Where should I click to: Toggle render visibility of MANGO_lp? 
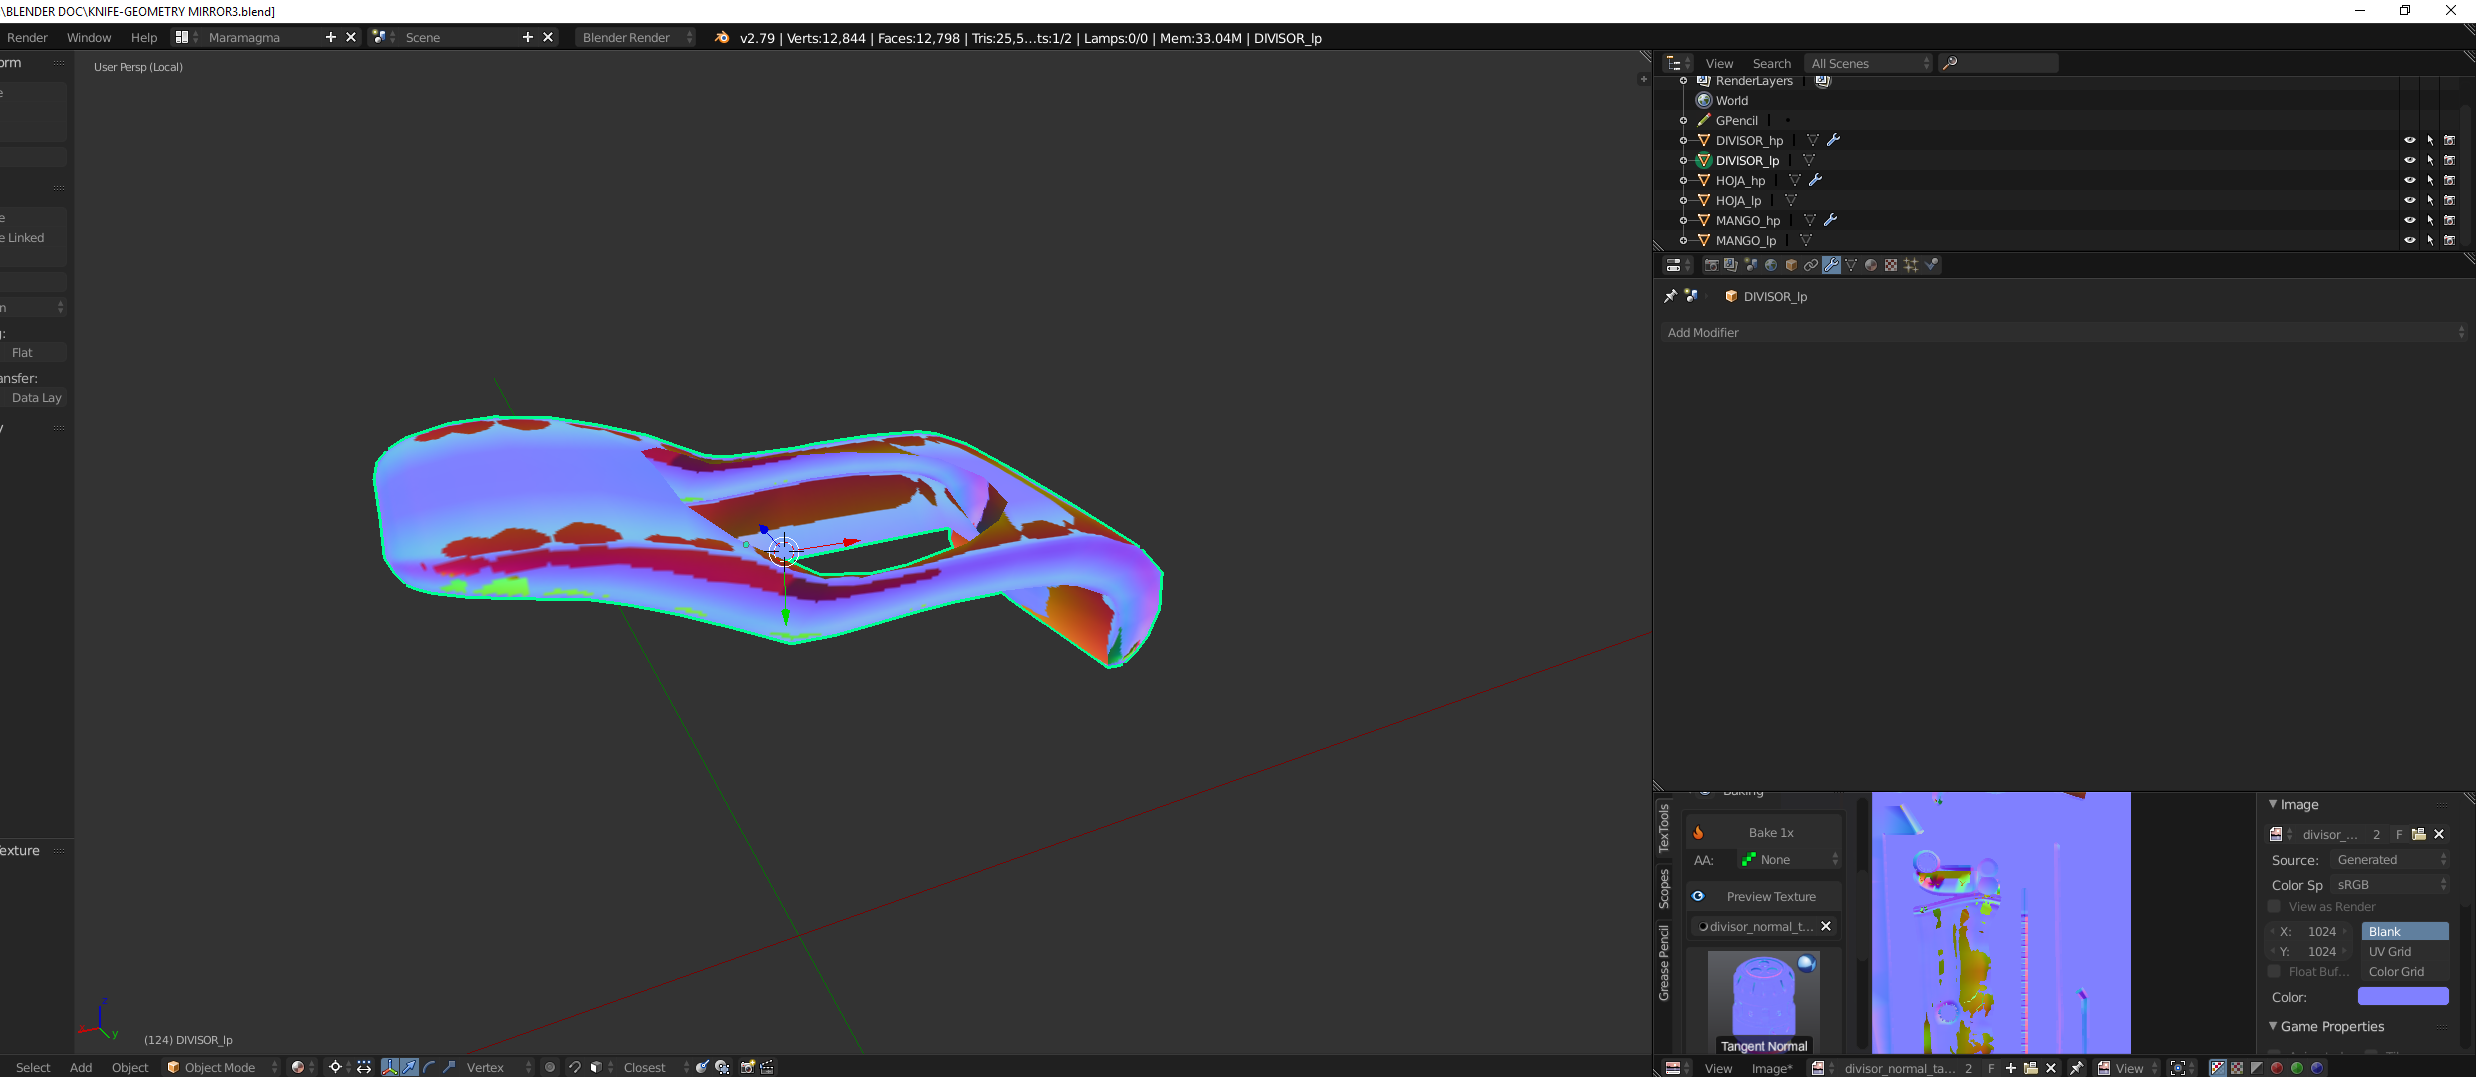[2450, 240]
